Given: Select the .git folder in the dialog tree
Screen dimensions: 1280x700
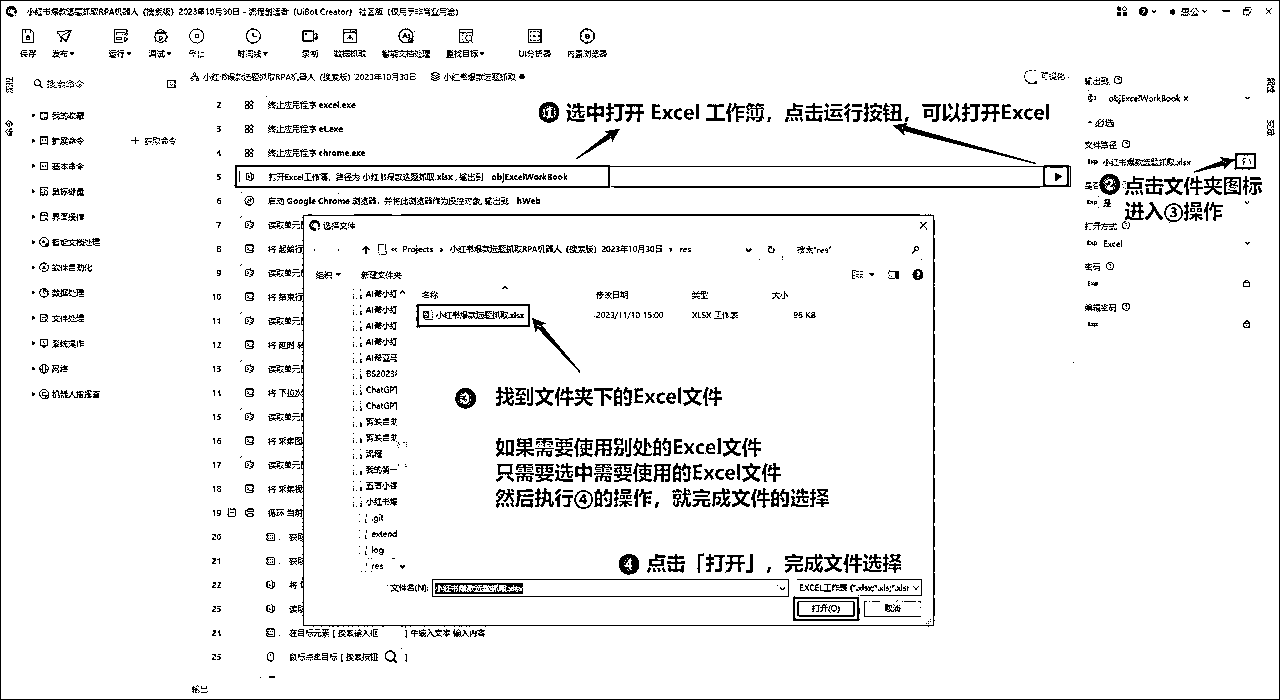Looking at the screenshot, I should 377,519.
